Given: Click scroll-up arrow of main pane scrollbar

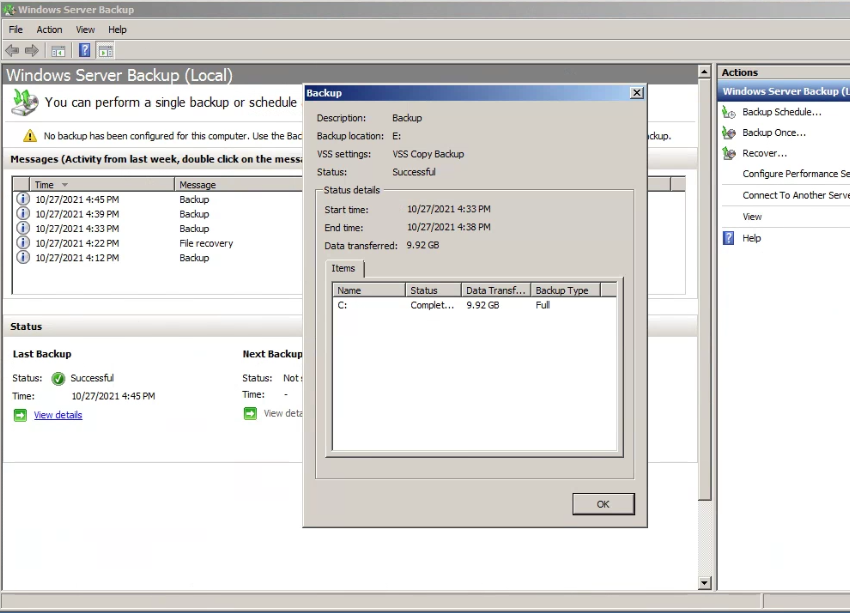Looking at the screenshot, I should tap(704, 71).
